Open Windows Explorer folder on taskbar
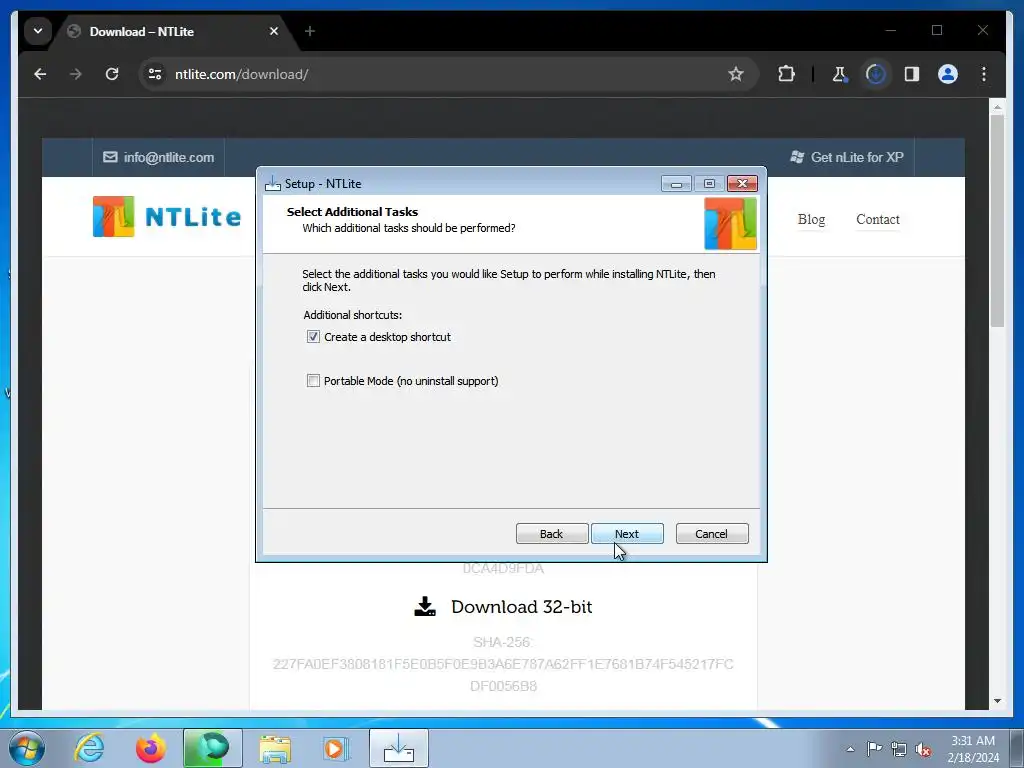 point(275,748)
